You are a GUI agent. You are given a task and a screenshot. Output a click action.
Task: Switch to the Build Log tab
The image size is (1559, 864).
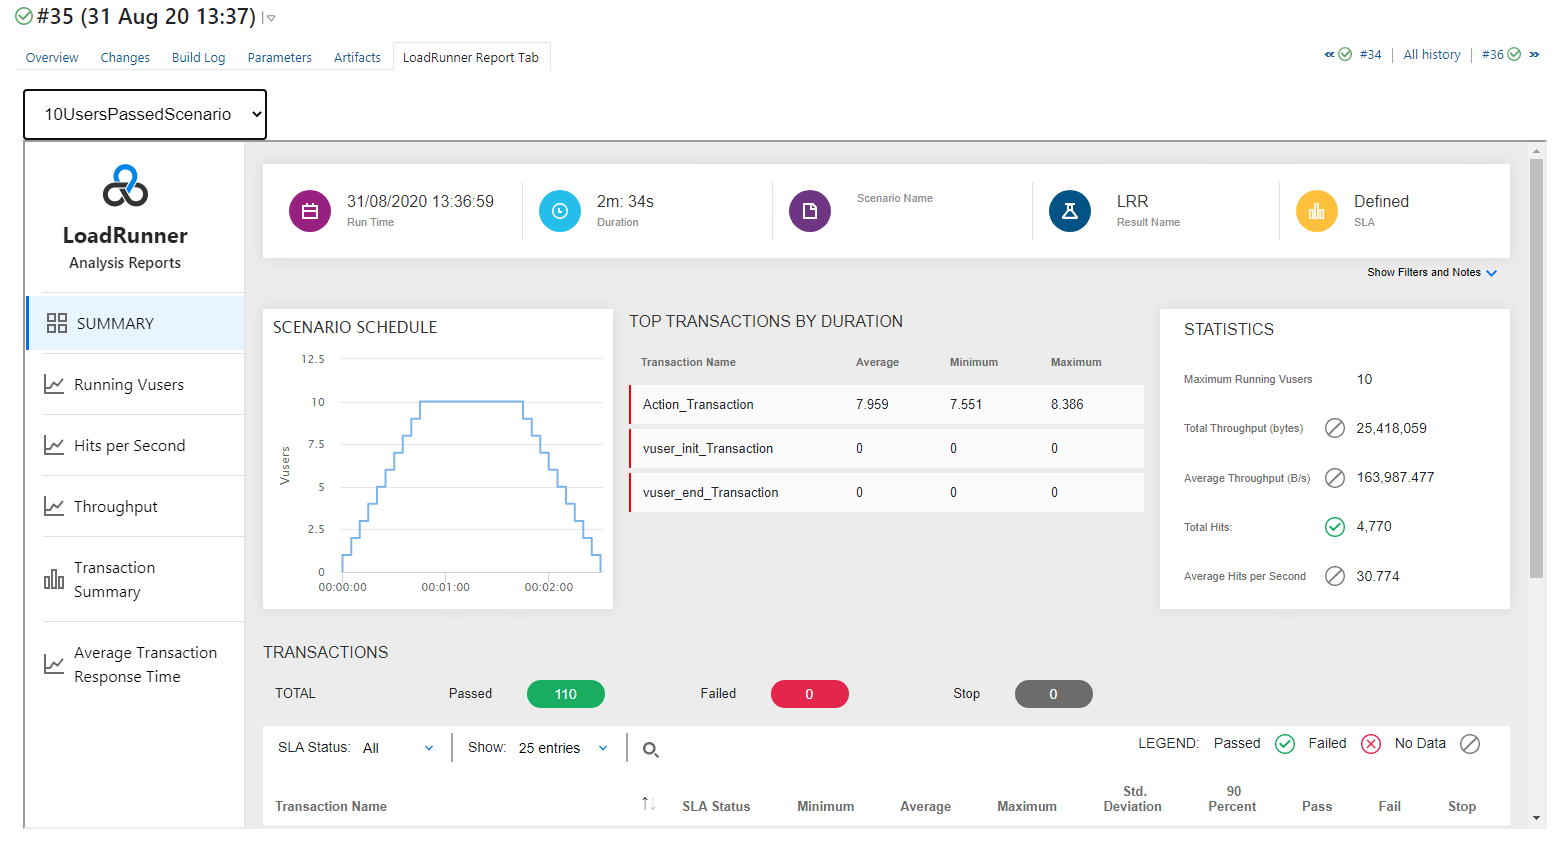[x=198, y=58]
